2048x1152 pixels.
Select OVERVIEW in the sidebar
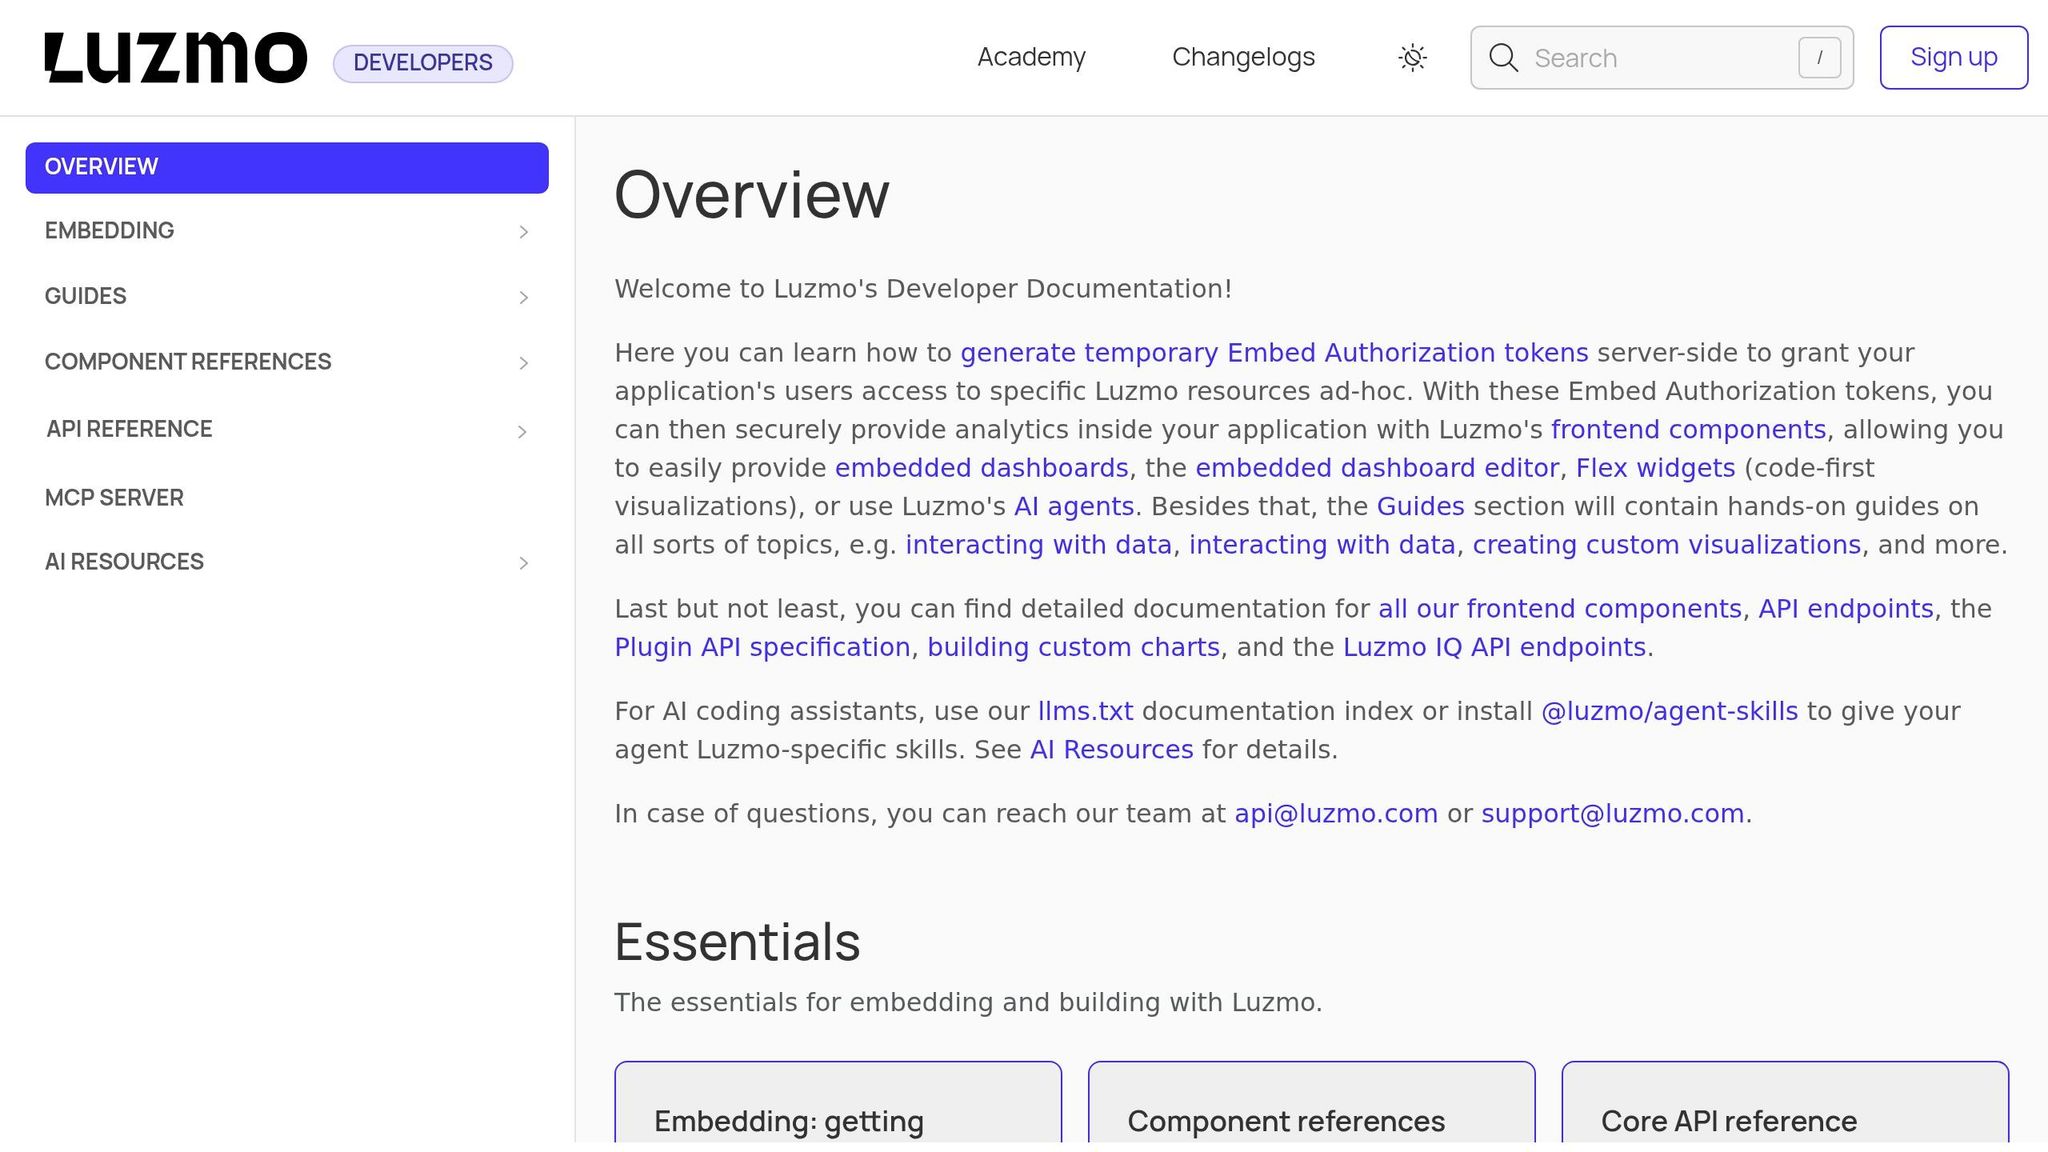[287, 167]
